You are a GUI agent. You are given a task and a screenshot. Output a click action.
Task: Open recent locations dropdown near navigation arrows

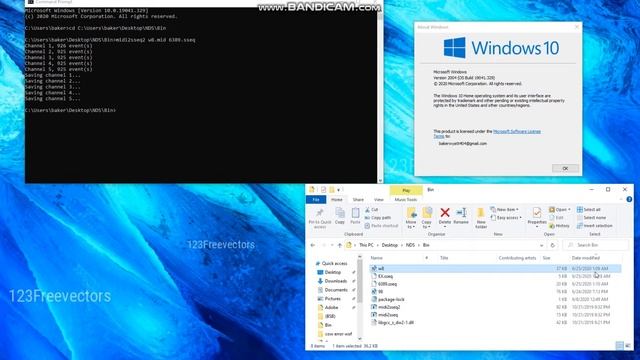click(332, 245)
